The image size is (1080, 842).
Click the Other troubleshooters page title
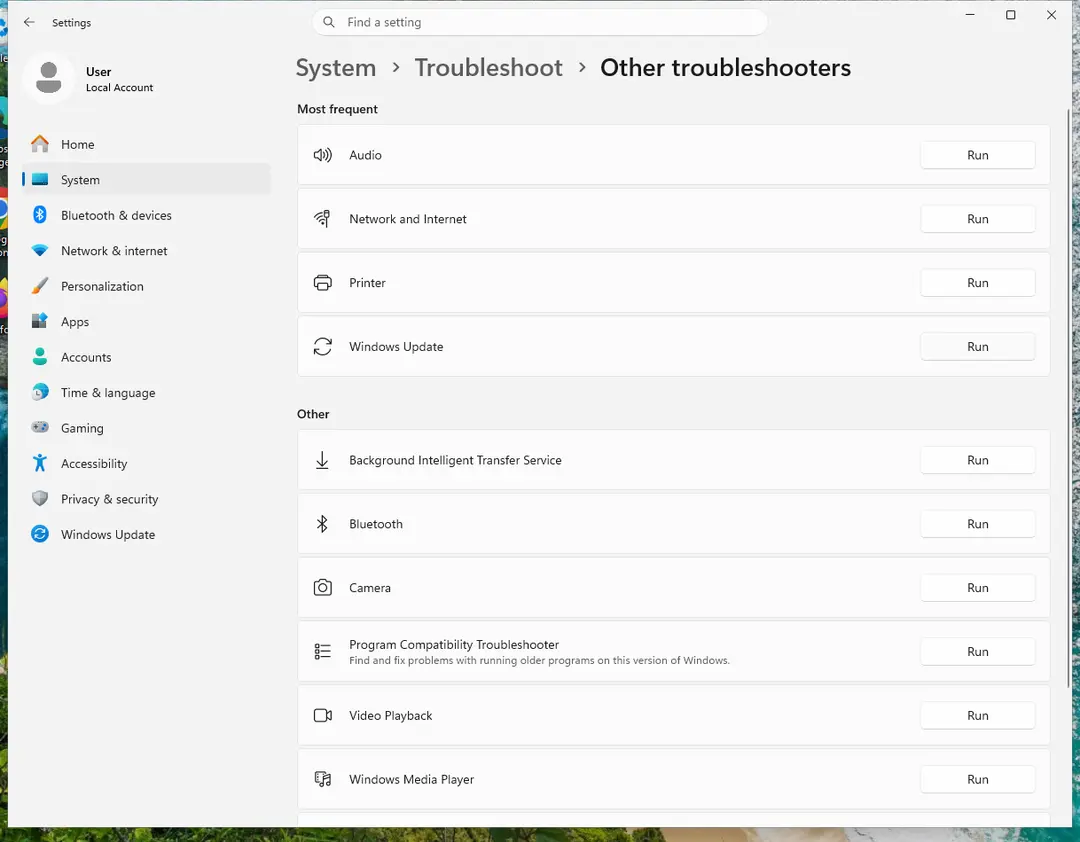pyautogui.click(x=725, y=68)
